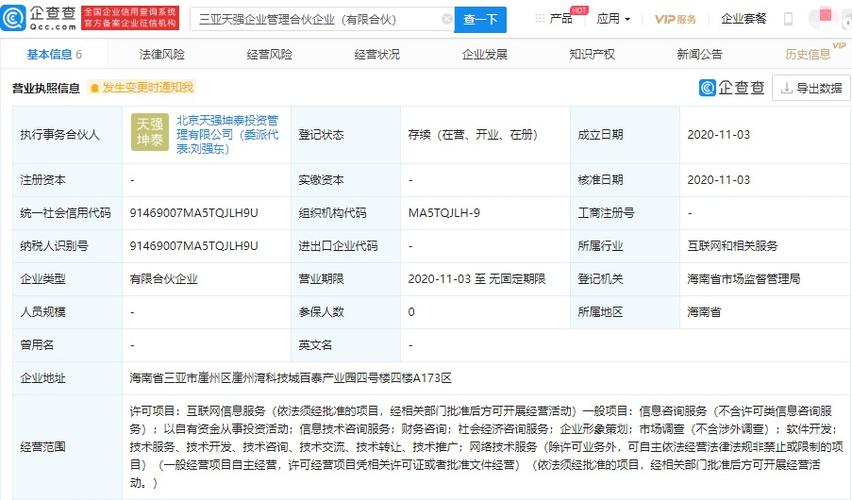Click the 天强坤泰 company logo thumbnail

[150, 132]
